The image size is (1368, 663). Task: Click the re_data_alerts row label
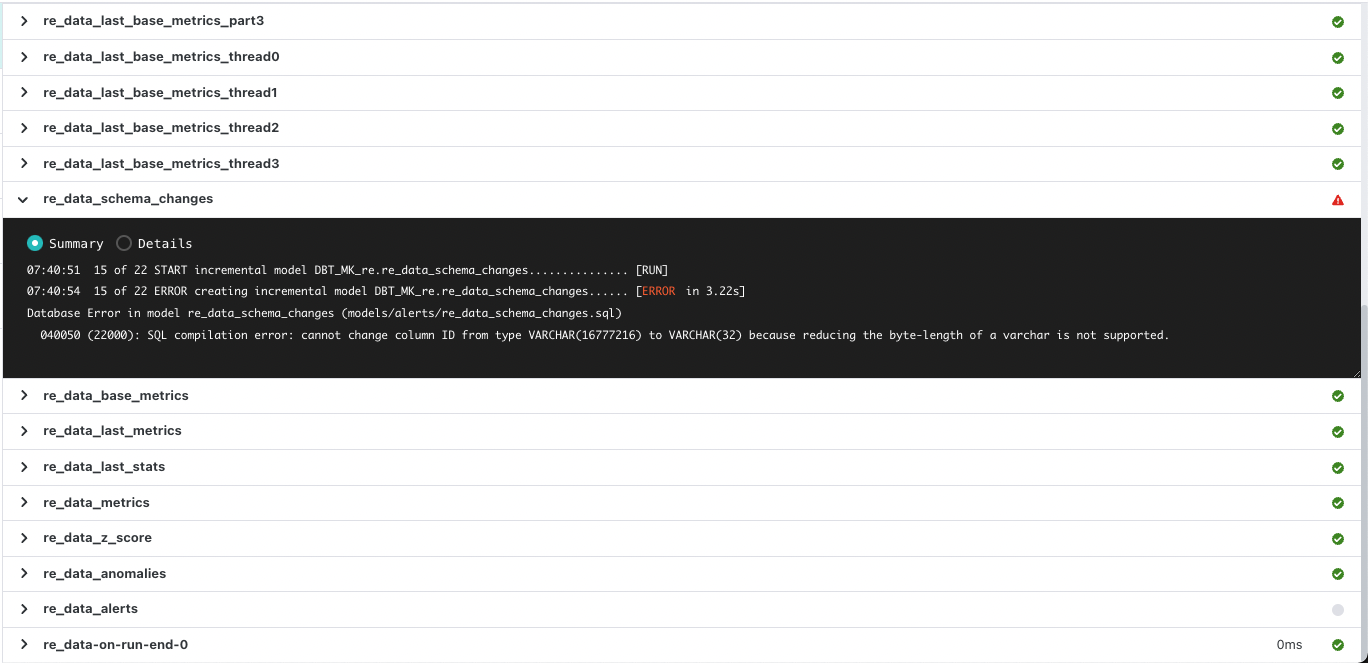click(90, 609)
